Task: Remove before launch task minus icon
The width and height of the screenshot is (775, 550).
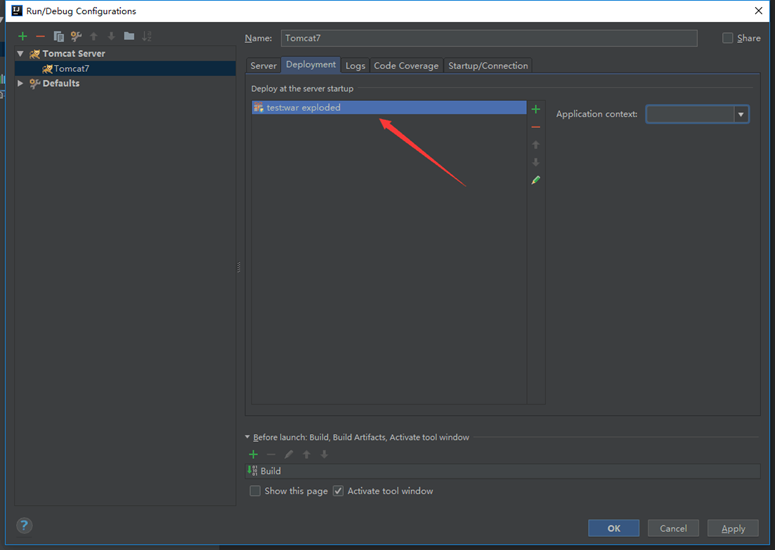Action: click(x=271, y=454)
